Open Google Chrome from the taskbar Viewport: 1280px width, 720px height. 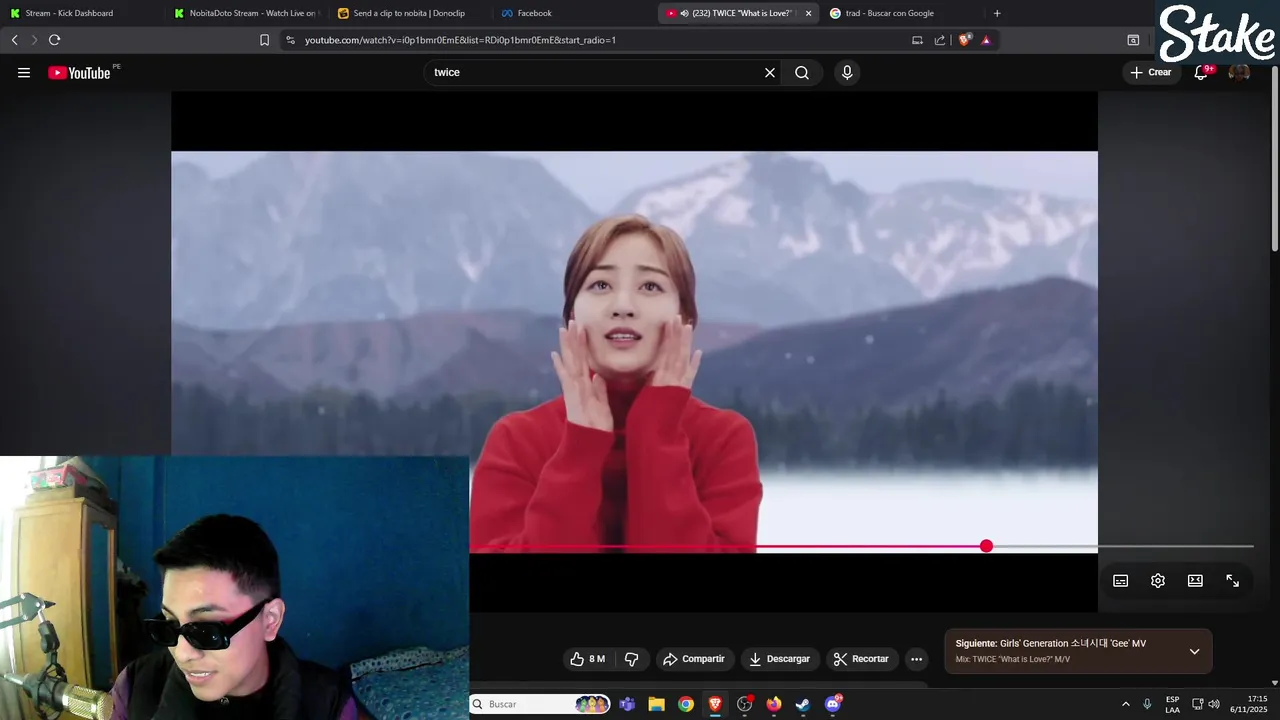coord(686,704)
